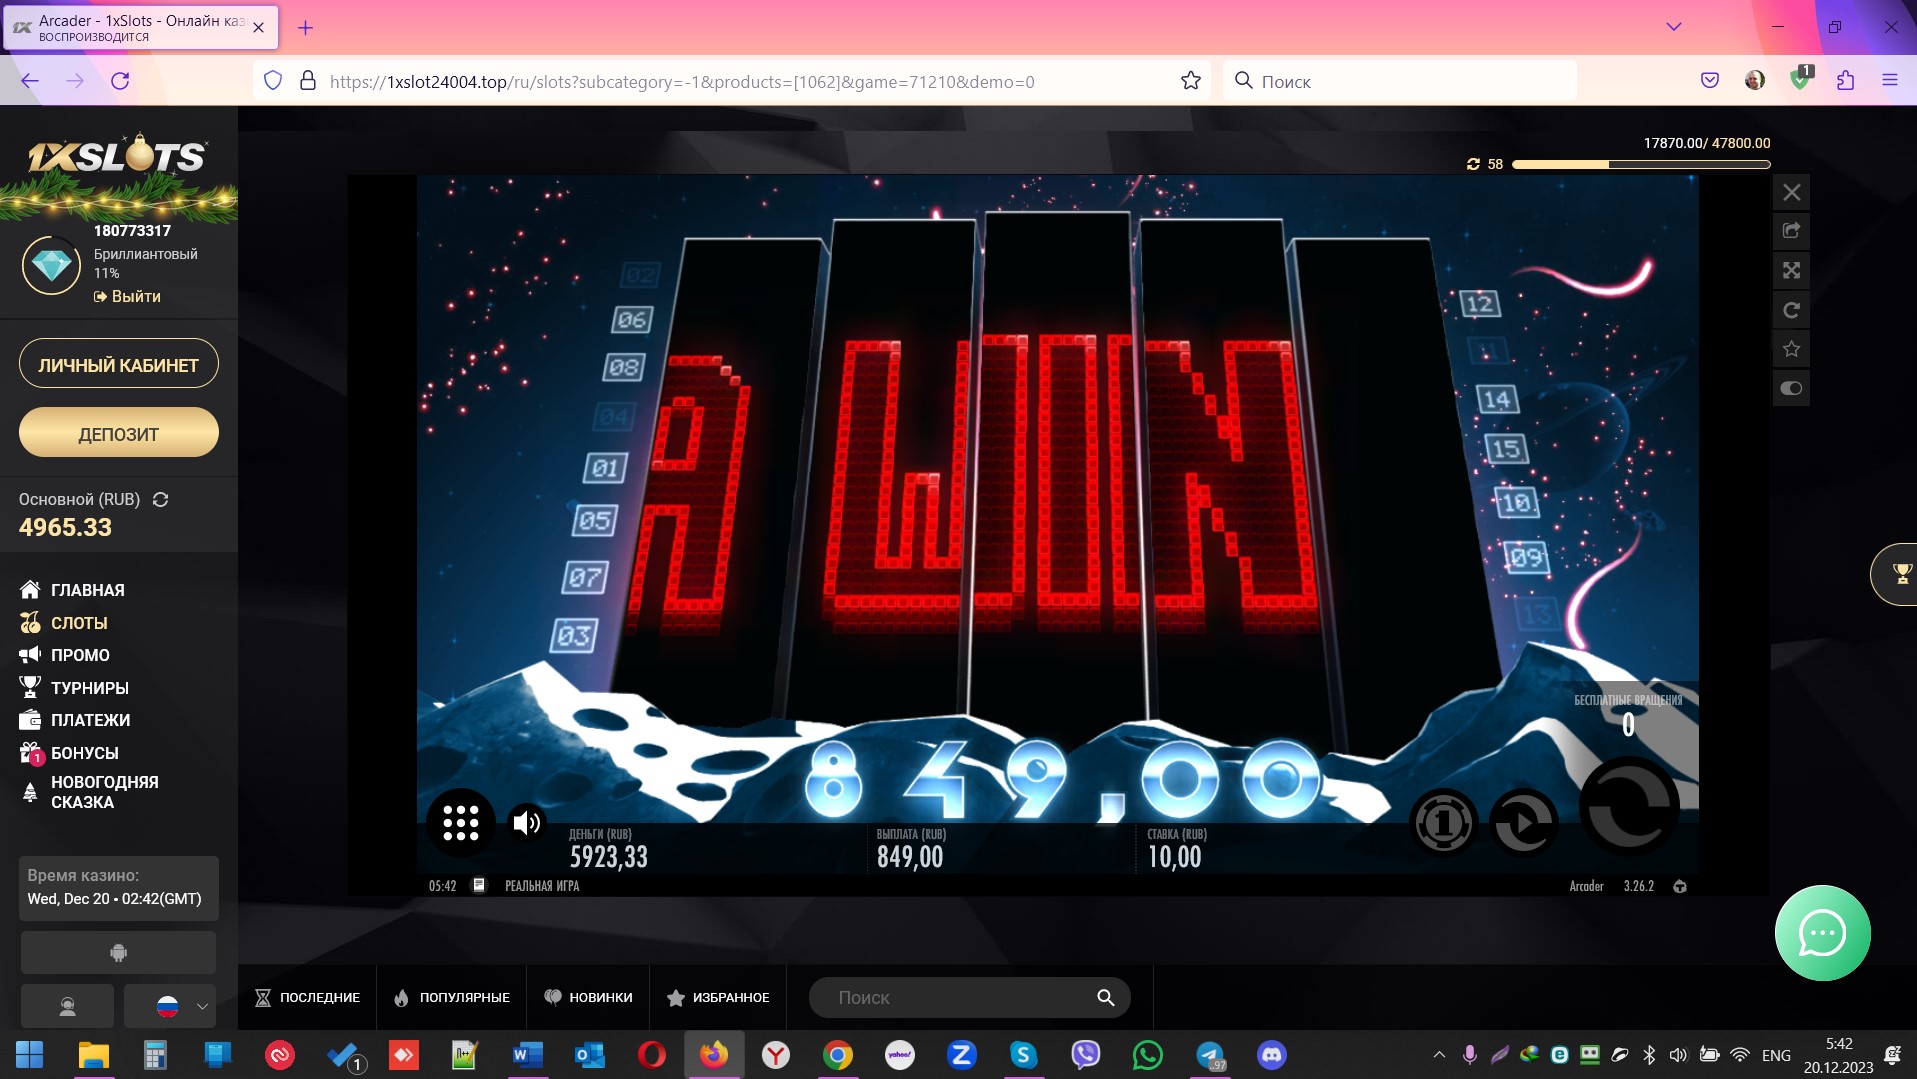1917x1079 pixels.
Task: Click the Android app download button
Action: click(118, 952)
